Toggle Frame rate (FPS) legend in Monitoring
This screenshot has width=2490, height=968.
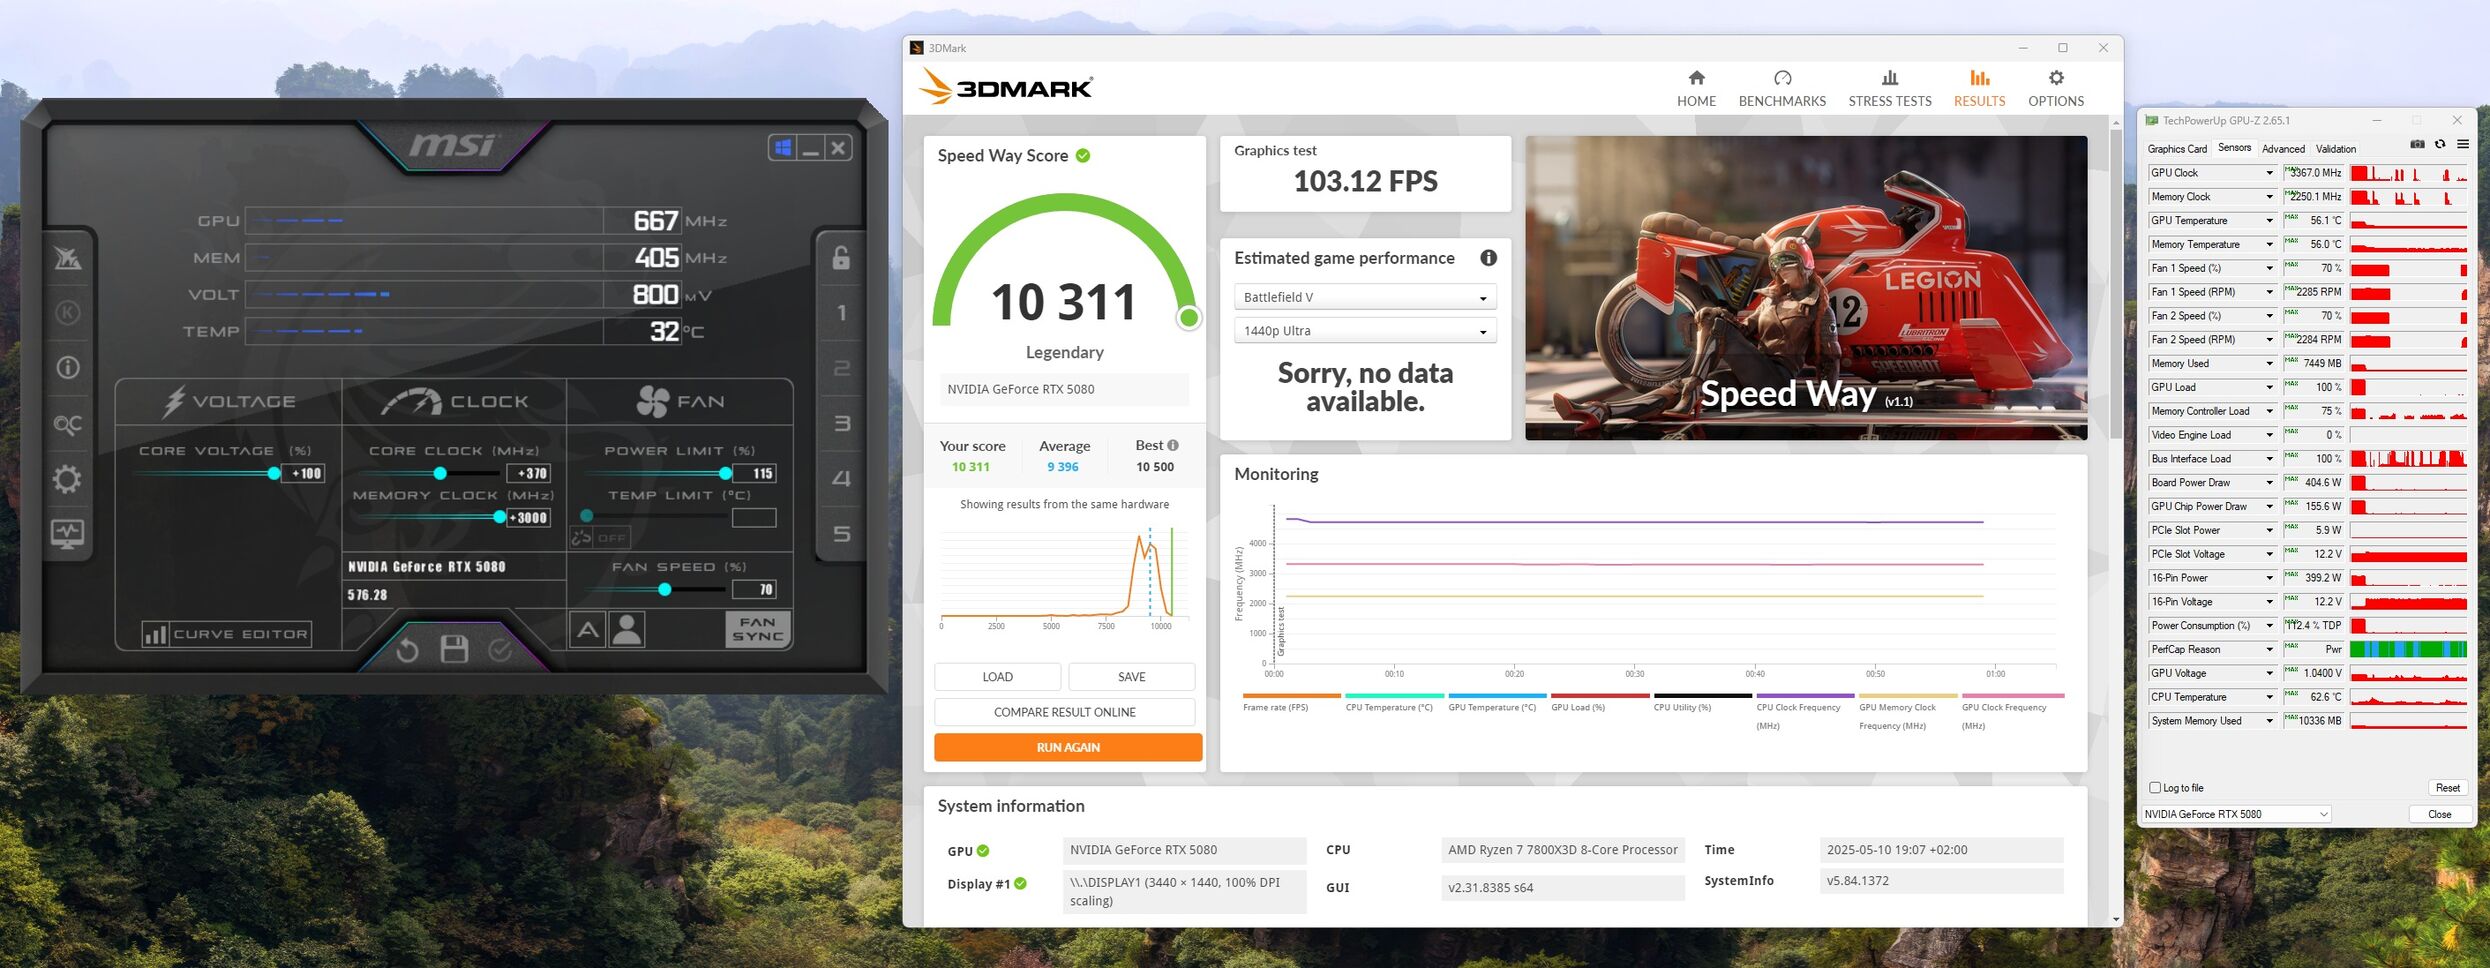point(1291,702)
